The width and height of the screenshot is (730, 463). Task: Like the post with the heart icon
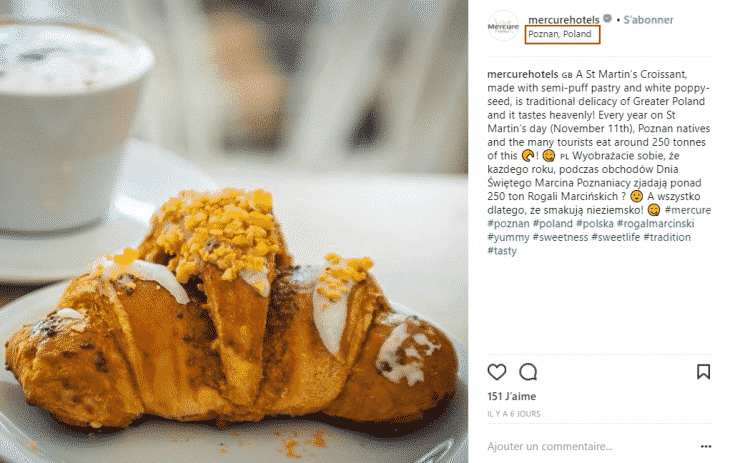coord(497,372)
